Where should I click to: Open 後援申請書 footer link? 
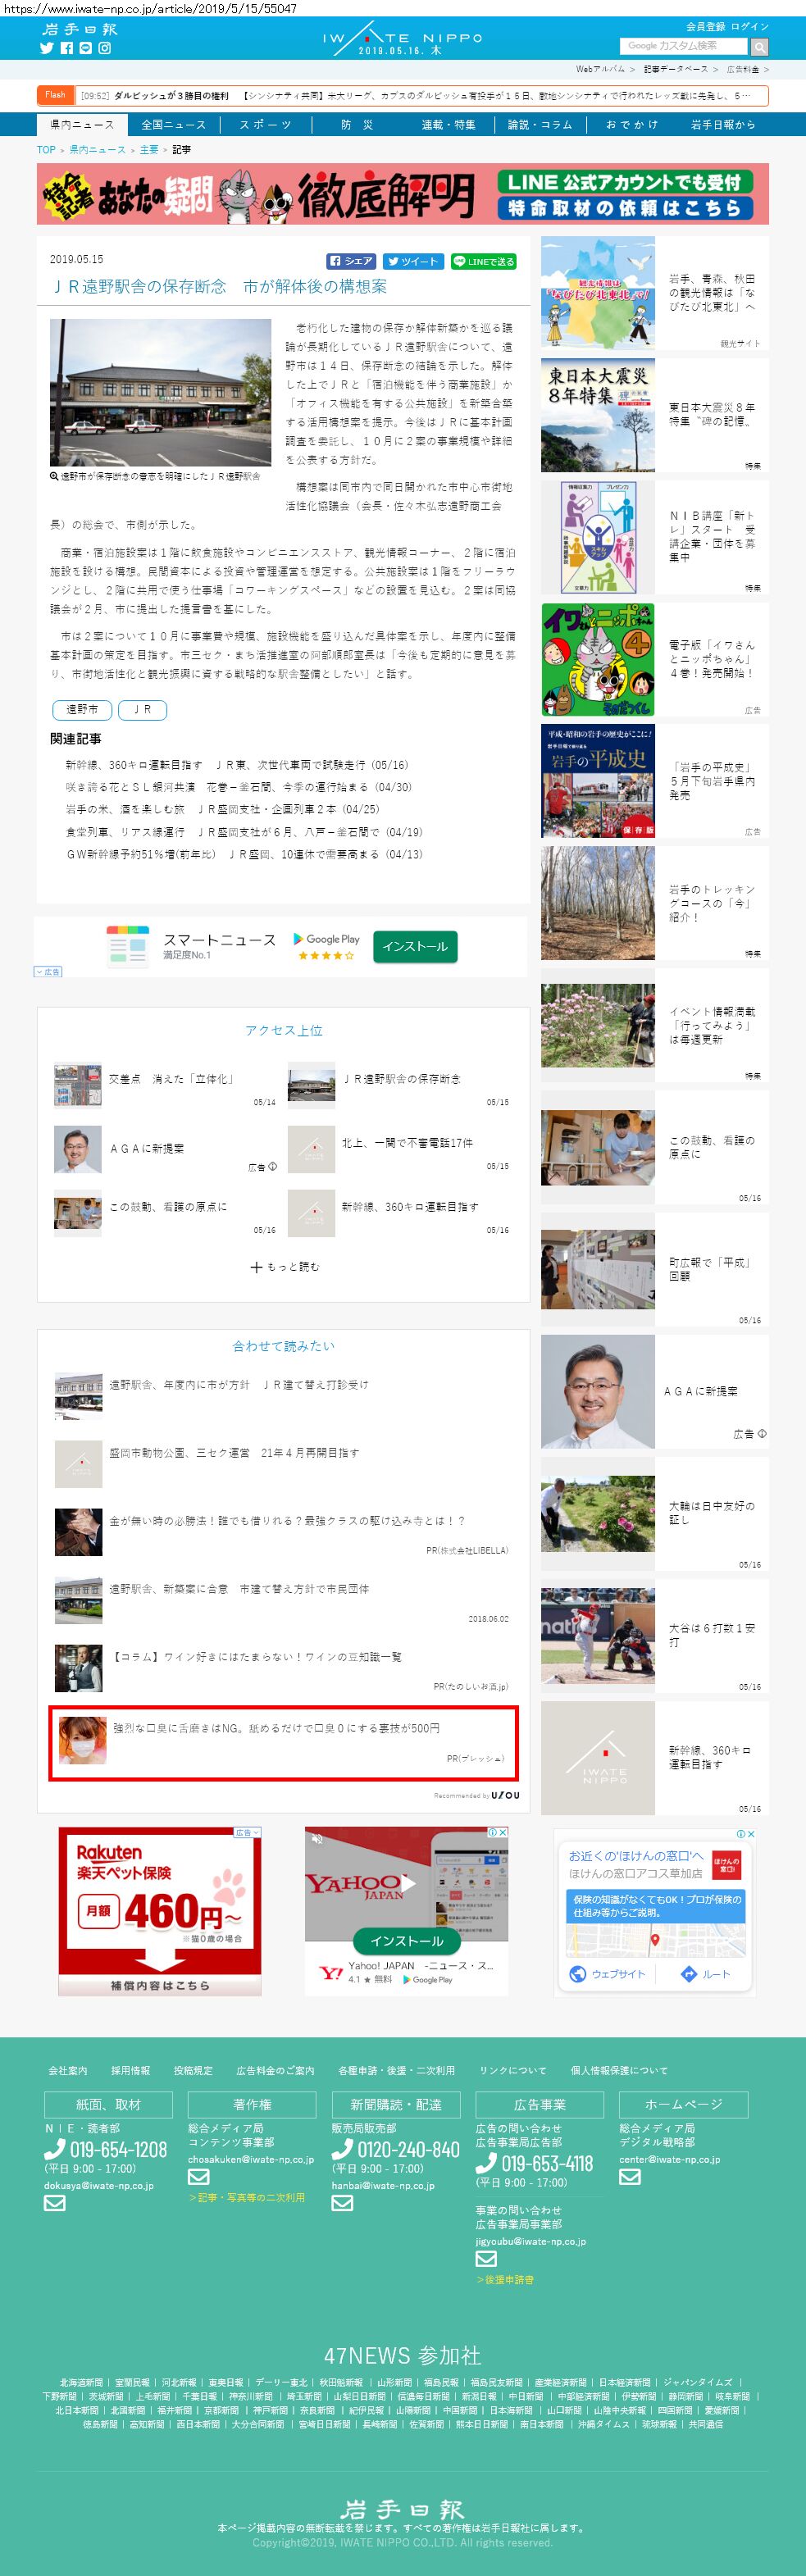tap(505, 2280)
